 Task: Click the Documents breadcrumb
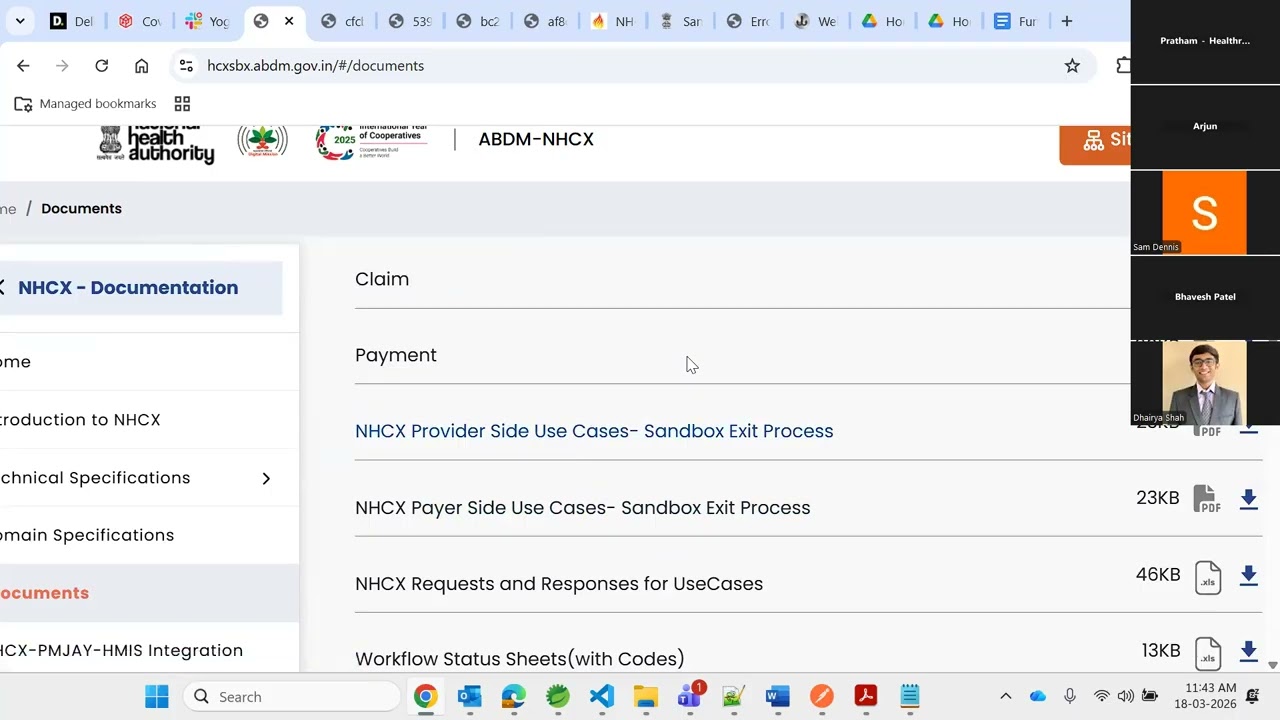coord(81,209)
